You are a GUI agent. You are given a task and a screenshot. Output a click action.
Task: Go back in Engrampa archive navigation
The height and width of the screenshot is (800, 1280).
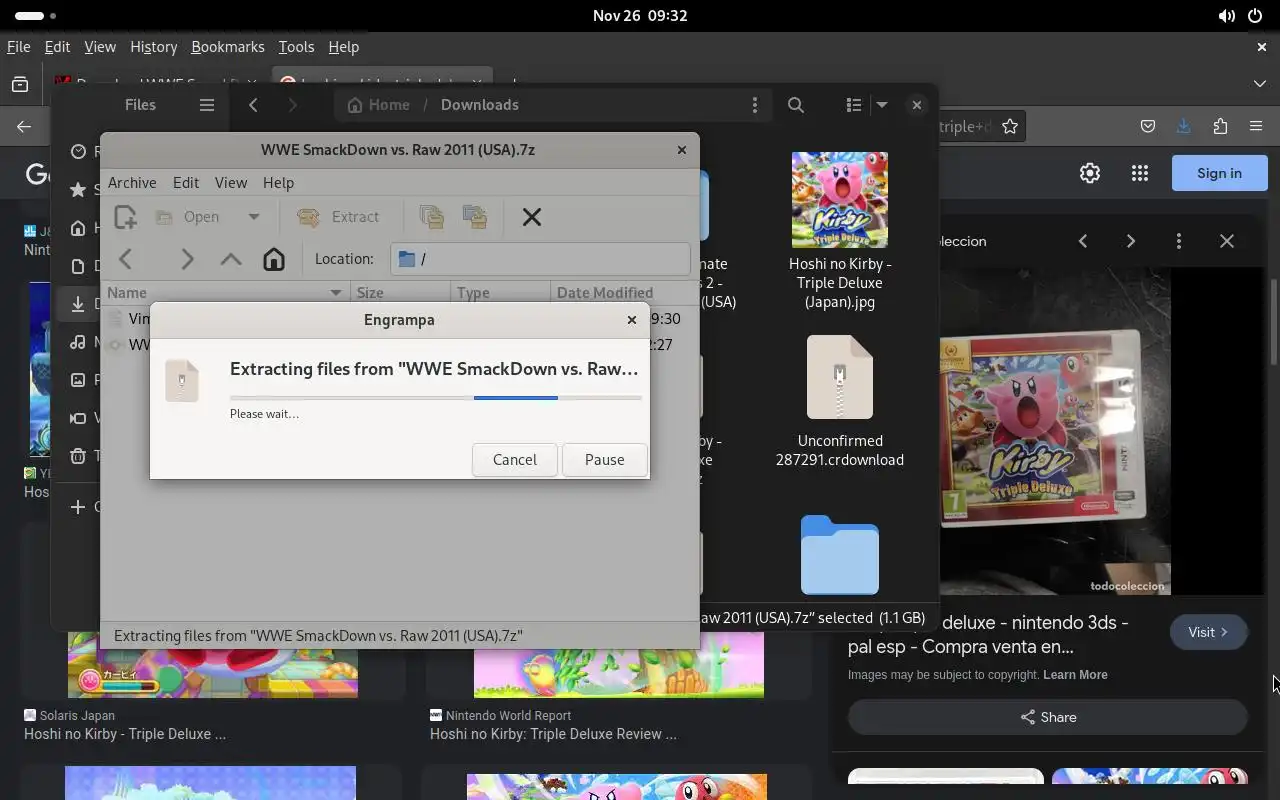[x=126, y=259]
